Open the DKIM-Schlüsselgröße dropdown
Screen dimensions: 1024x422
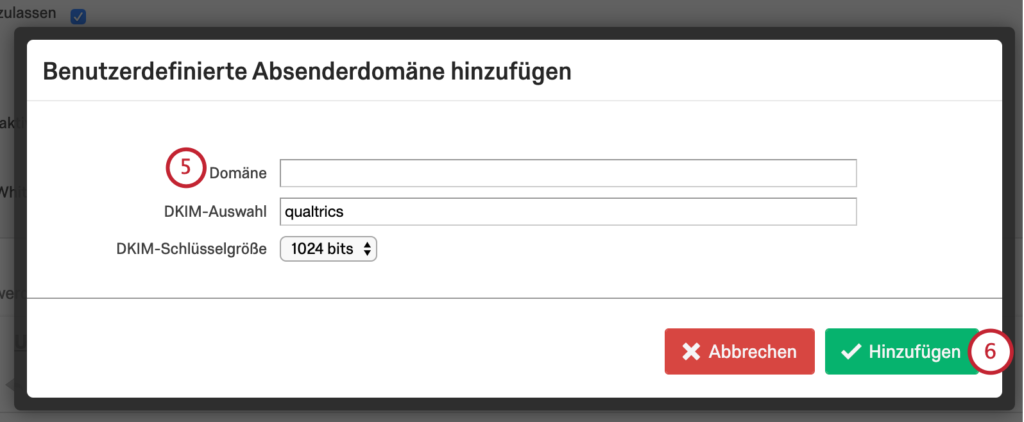[328, 249]
